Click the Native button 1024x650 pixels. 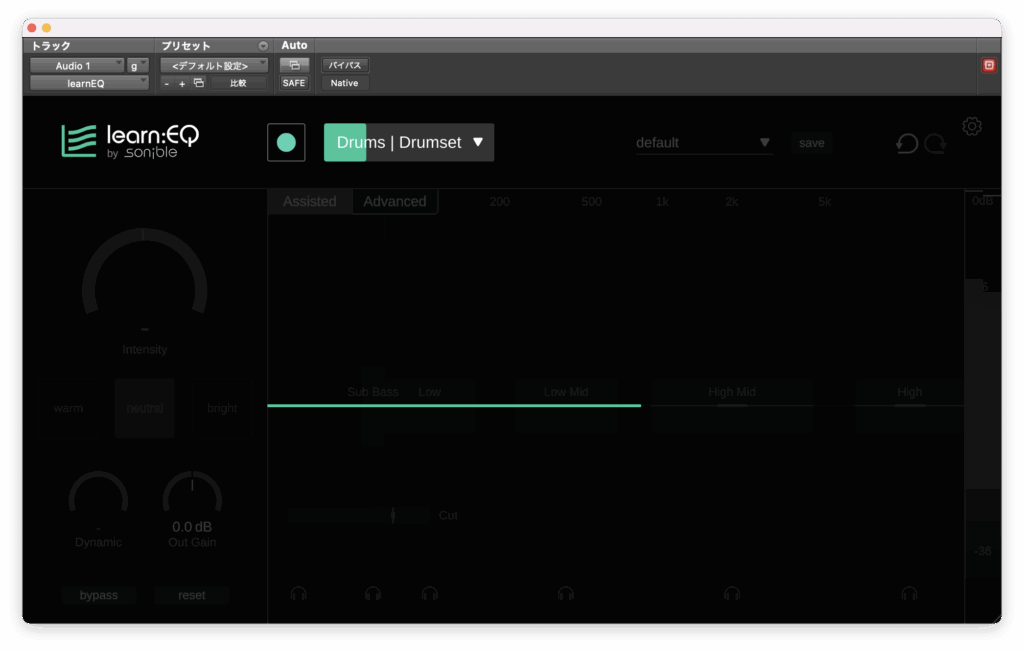(x=345, y=83)
